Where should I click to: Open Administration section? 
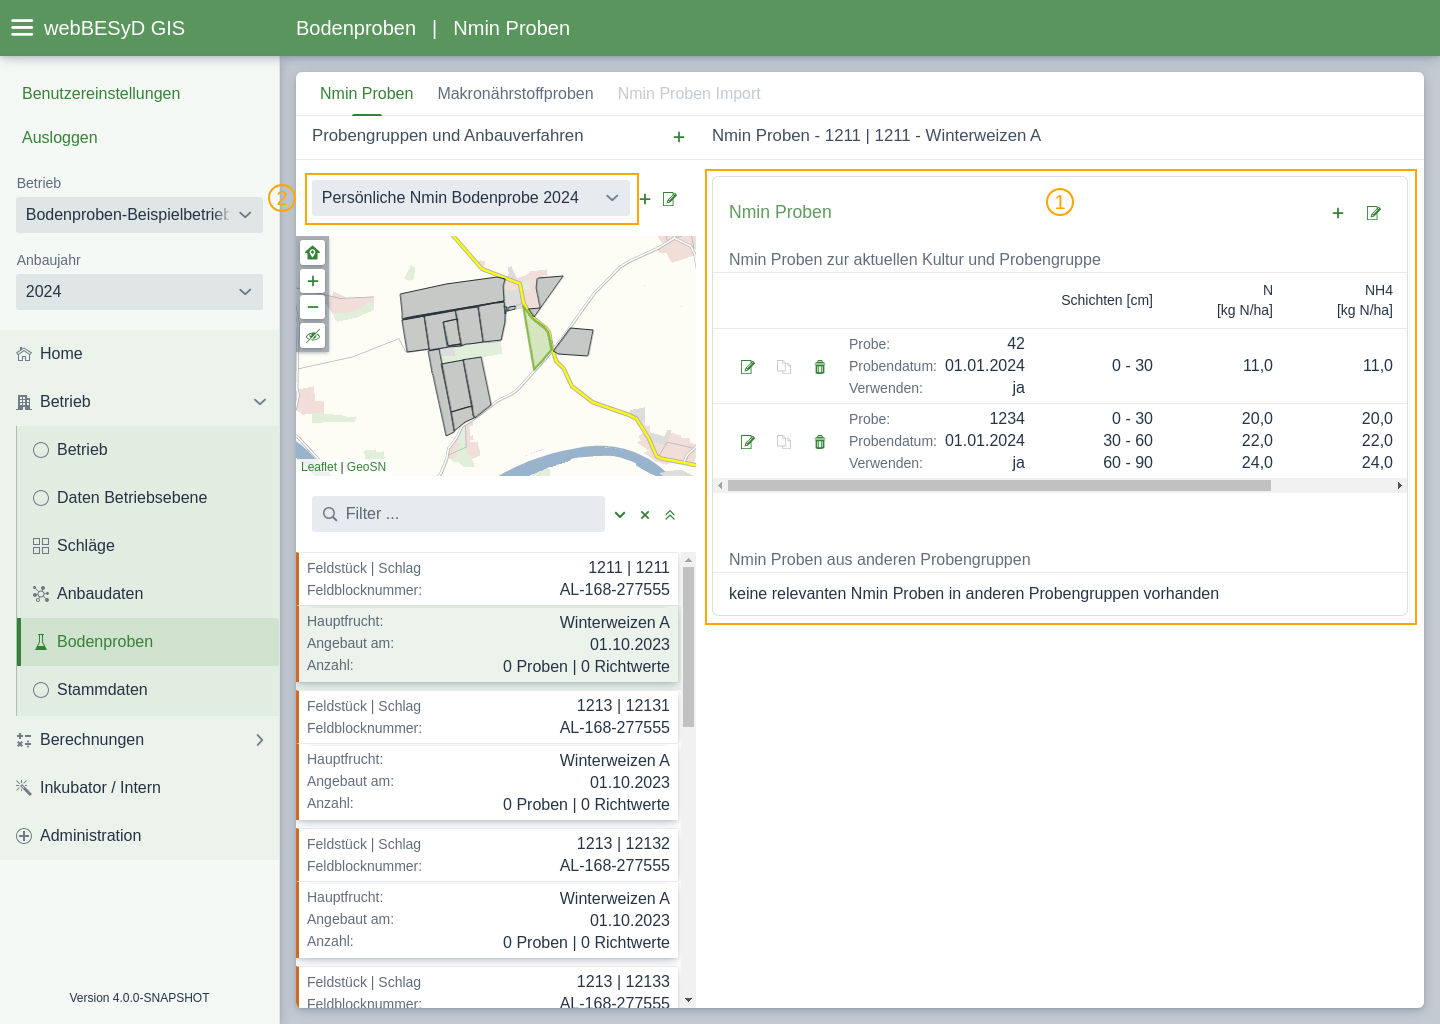point(140,836)
